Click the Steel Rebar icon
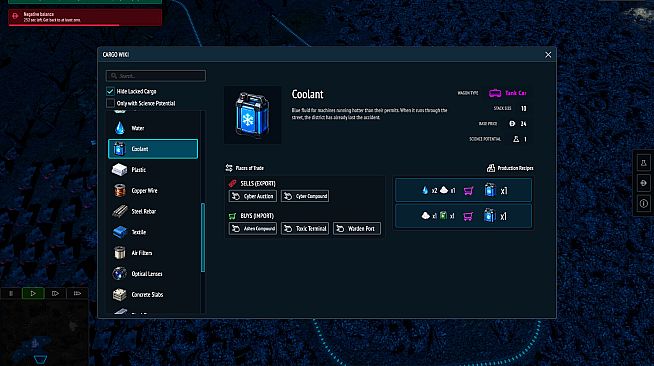The height and width of the screenshot is (366, 654). pyautogui.click(x=120, y=211)
